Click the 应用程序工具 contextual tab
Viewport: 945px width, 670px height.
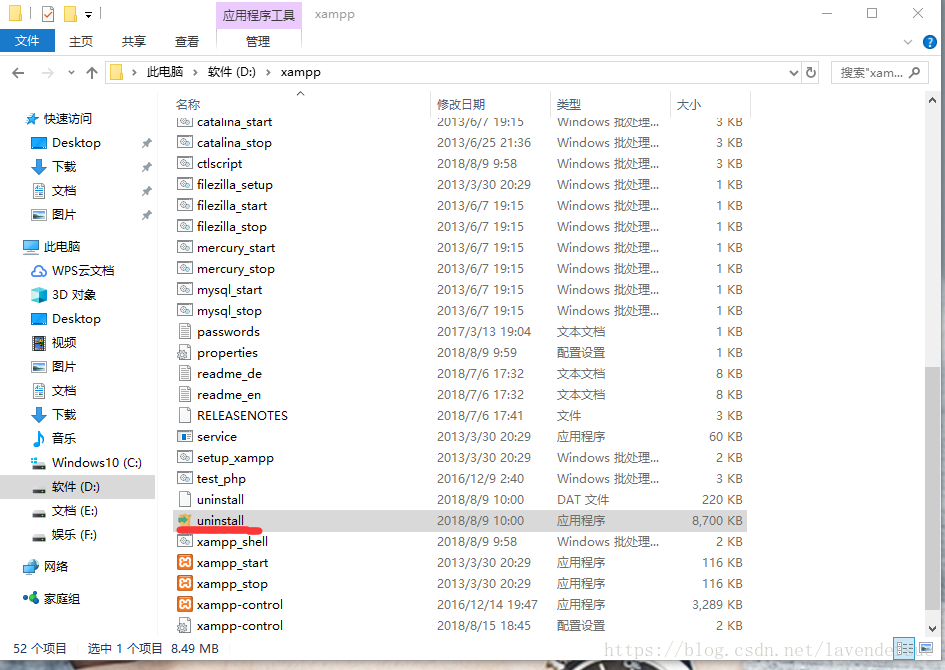pos(259,15)
